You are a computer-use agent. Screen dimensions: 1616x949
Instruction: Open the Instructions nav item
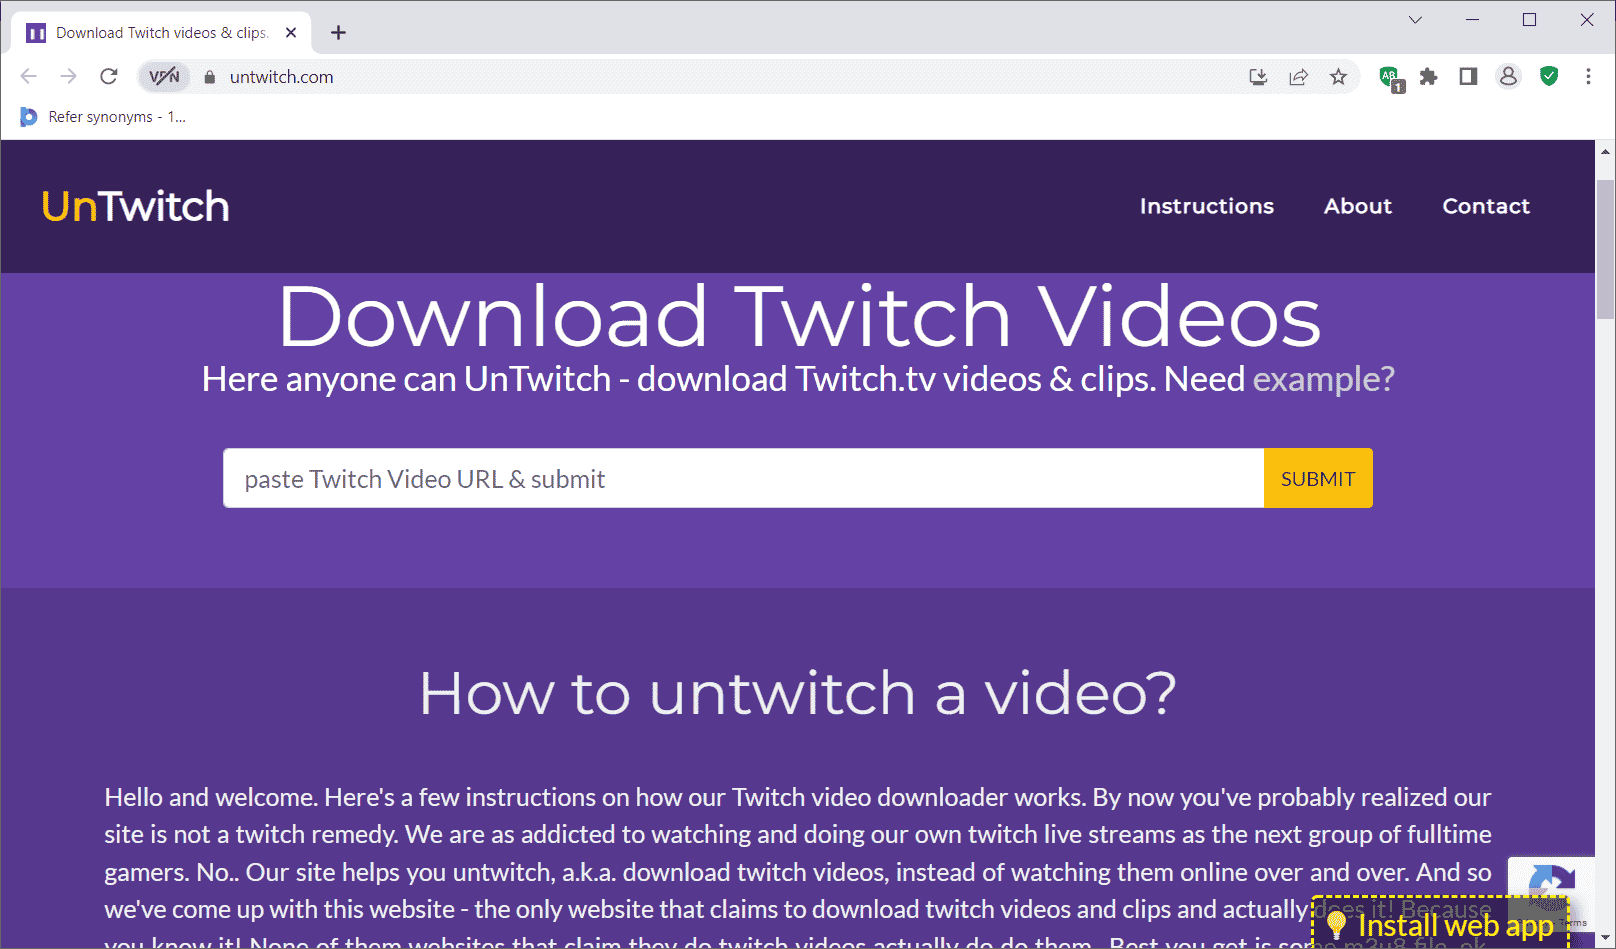pos(1206,206)
